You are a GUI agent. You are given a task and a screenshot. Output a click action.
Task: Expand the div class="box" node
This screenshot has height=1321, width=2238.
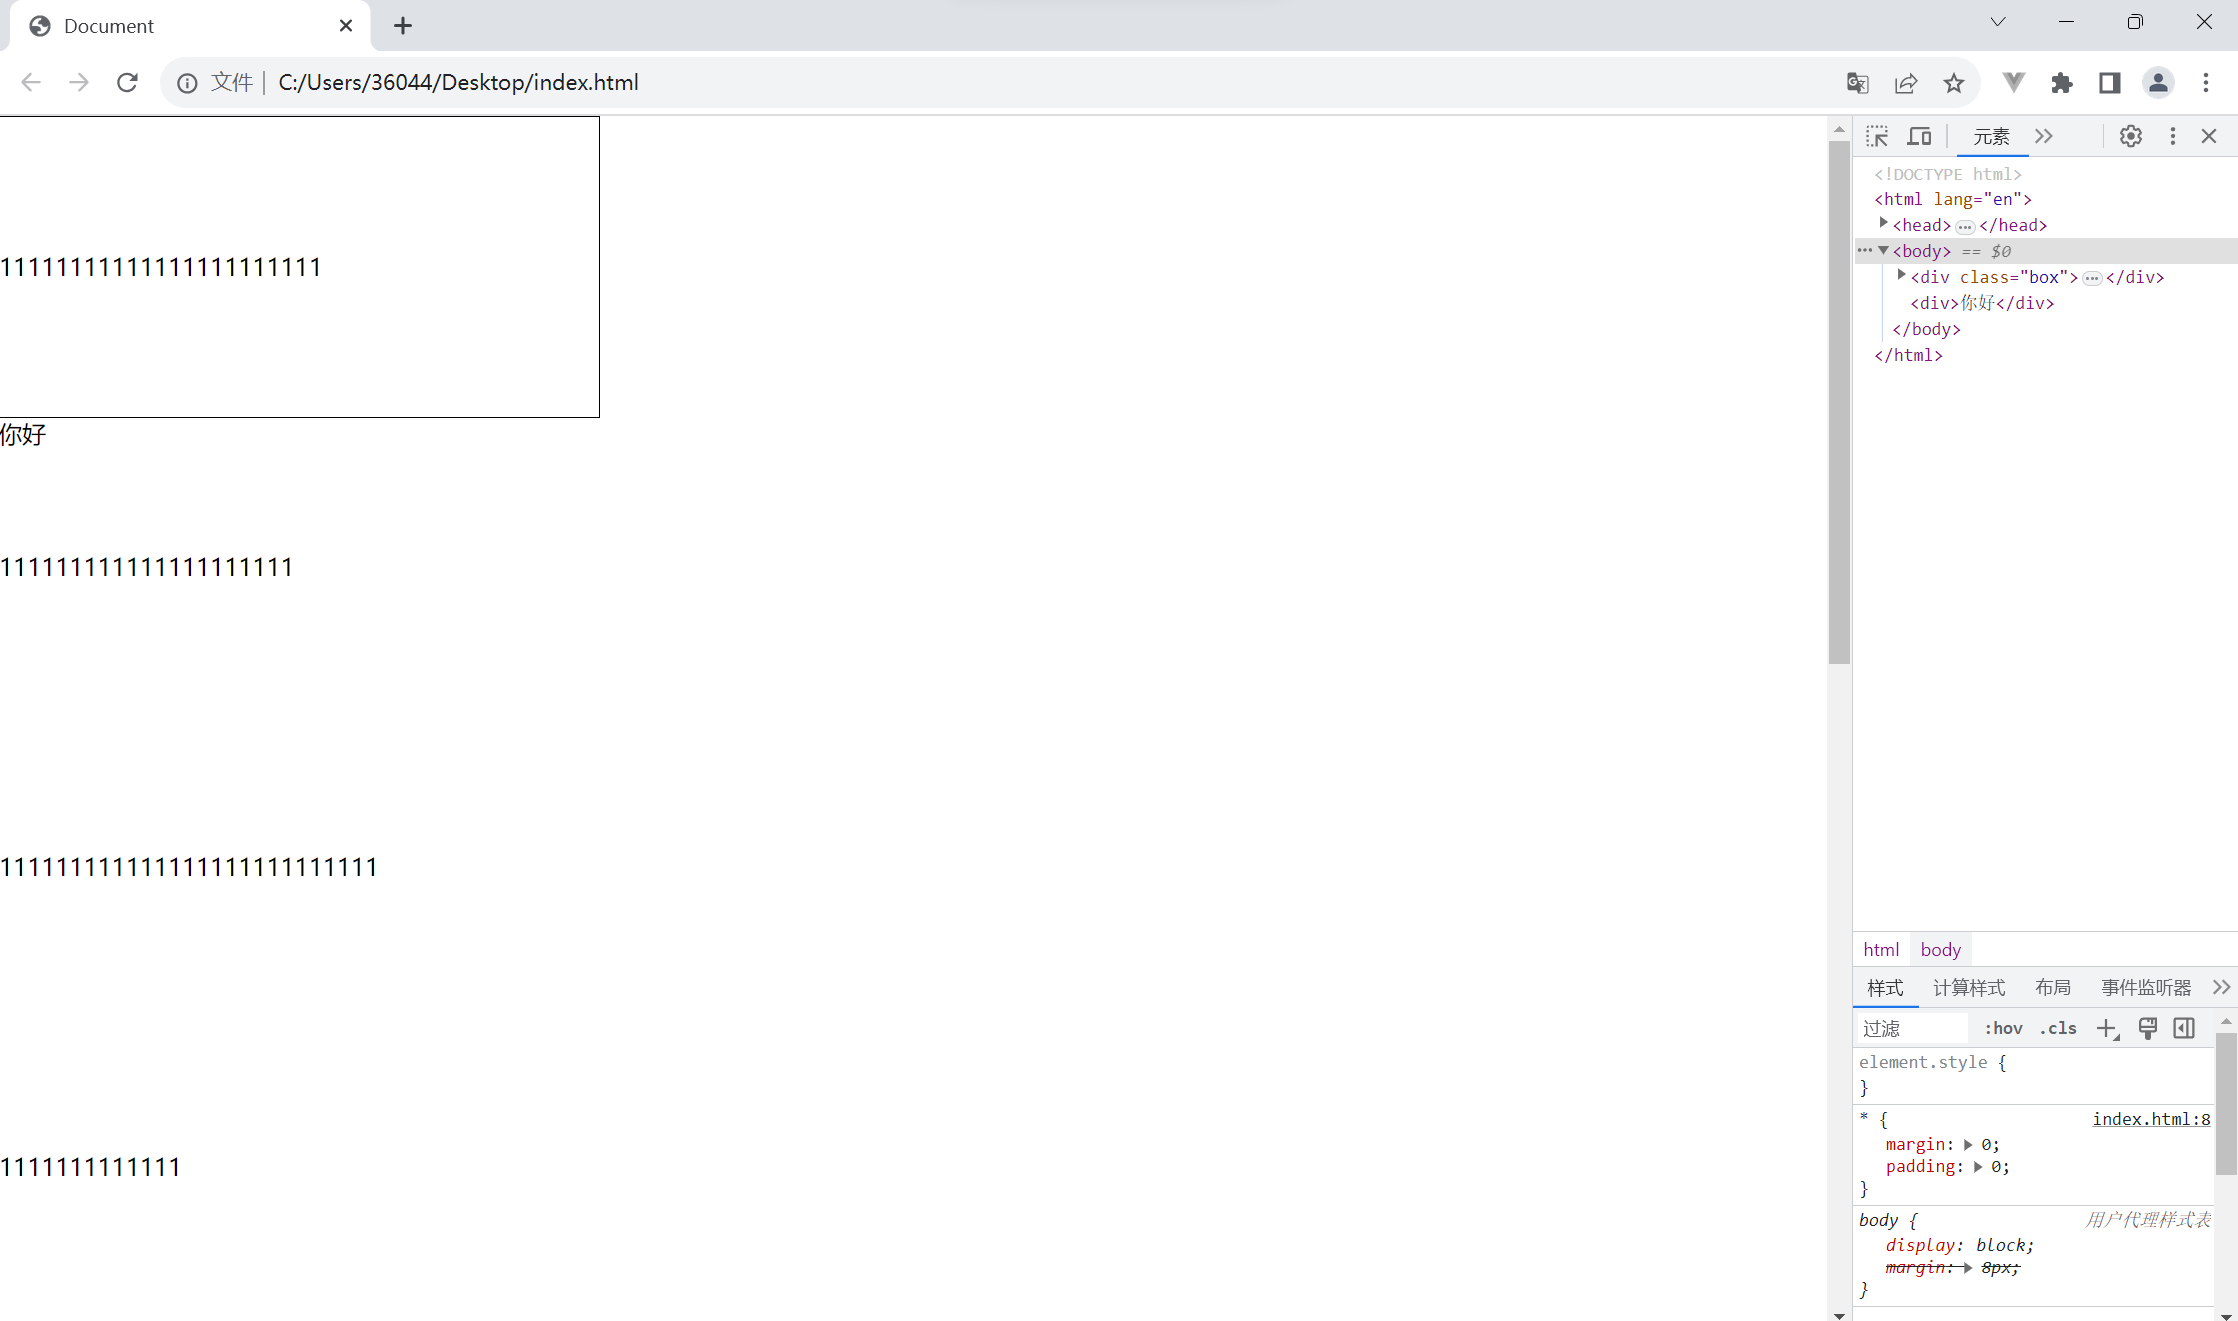point(1901,275)
